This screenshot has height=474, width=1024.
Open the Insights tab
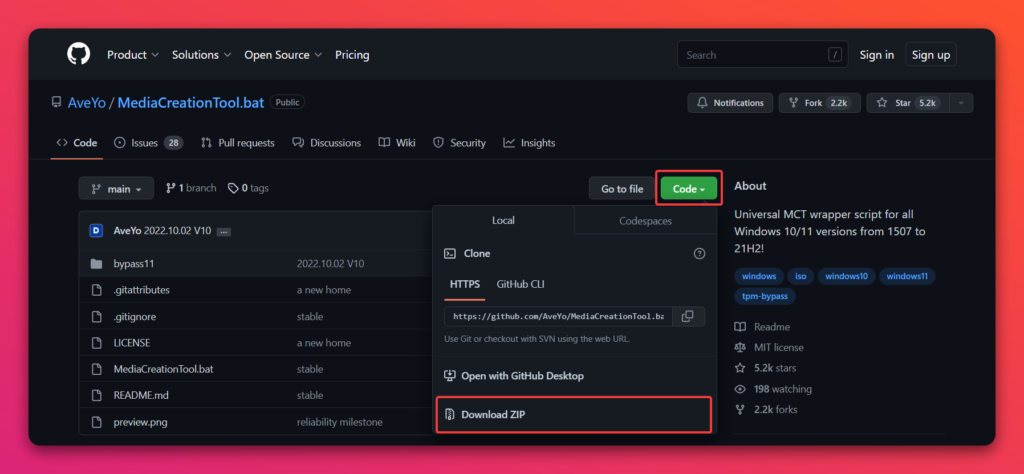[529, 142]
